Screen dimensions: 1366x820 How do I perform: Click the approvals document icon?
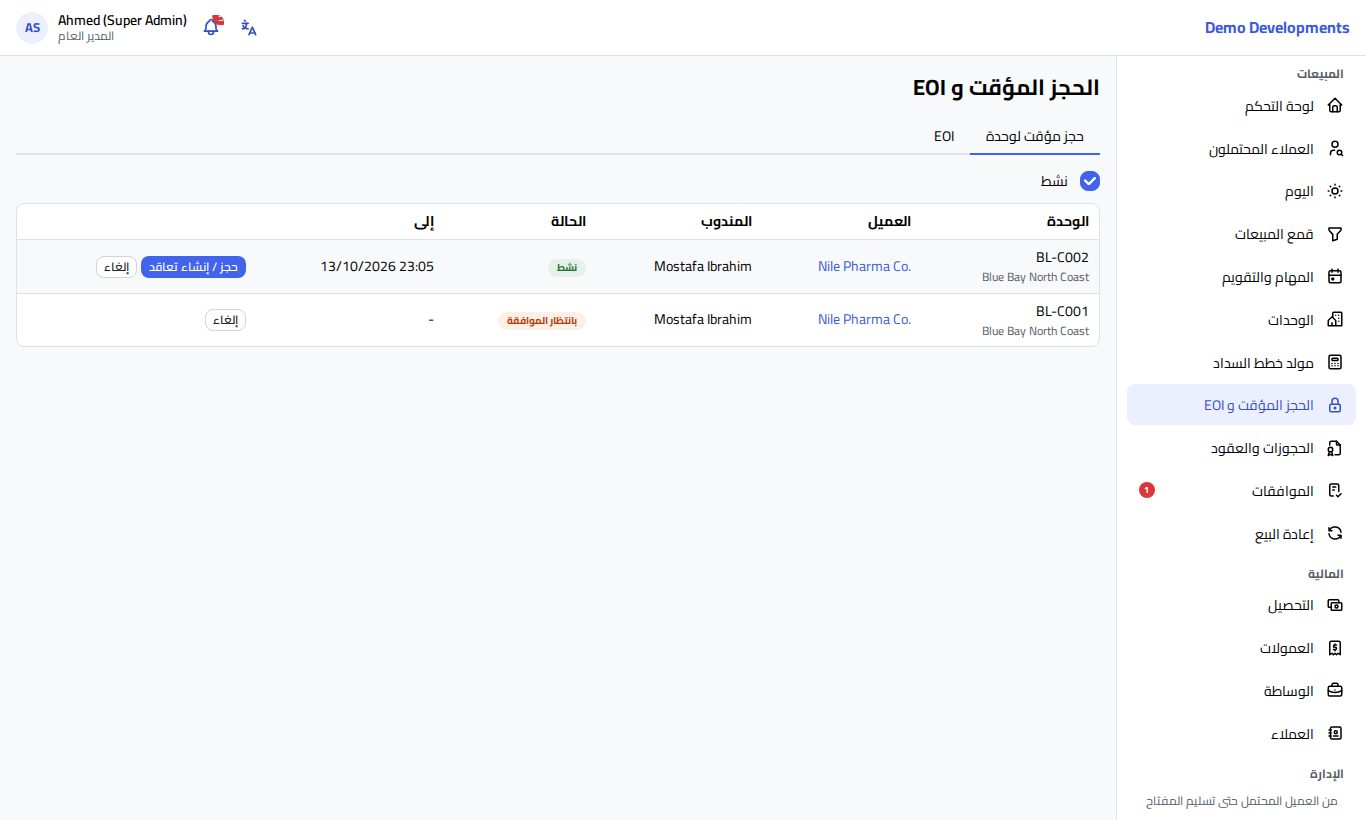point(1334,491)
